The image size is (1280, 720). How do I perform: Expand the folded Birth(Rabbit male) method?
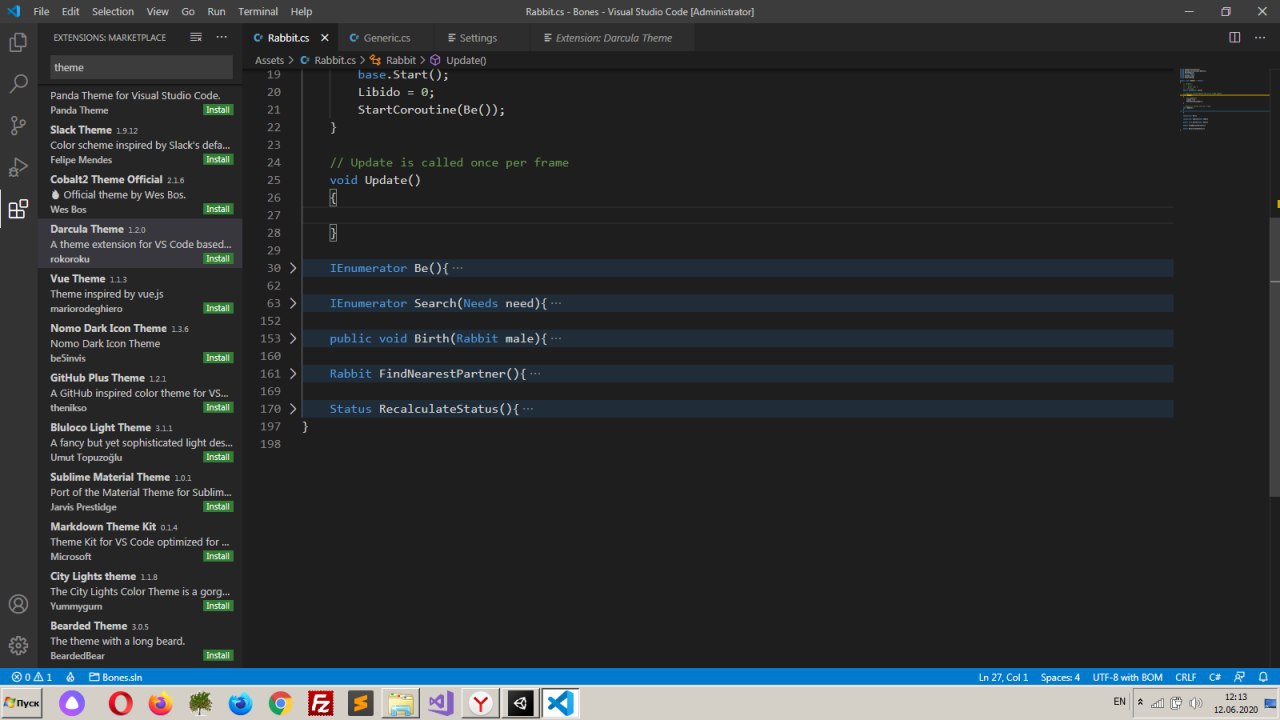click(293, 338)
